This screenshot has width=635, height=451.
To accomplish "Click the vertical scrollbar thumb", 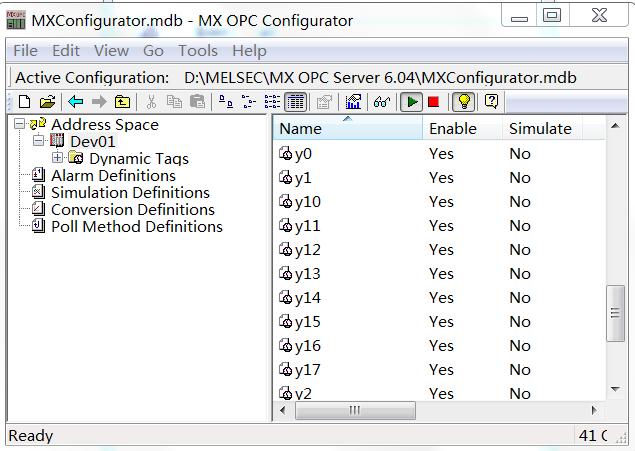I will [615, 313].
